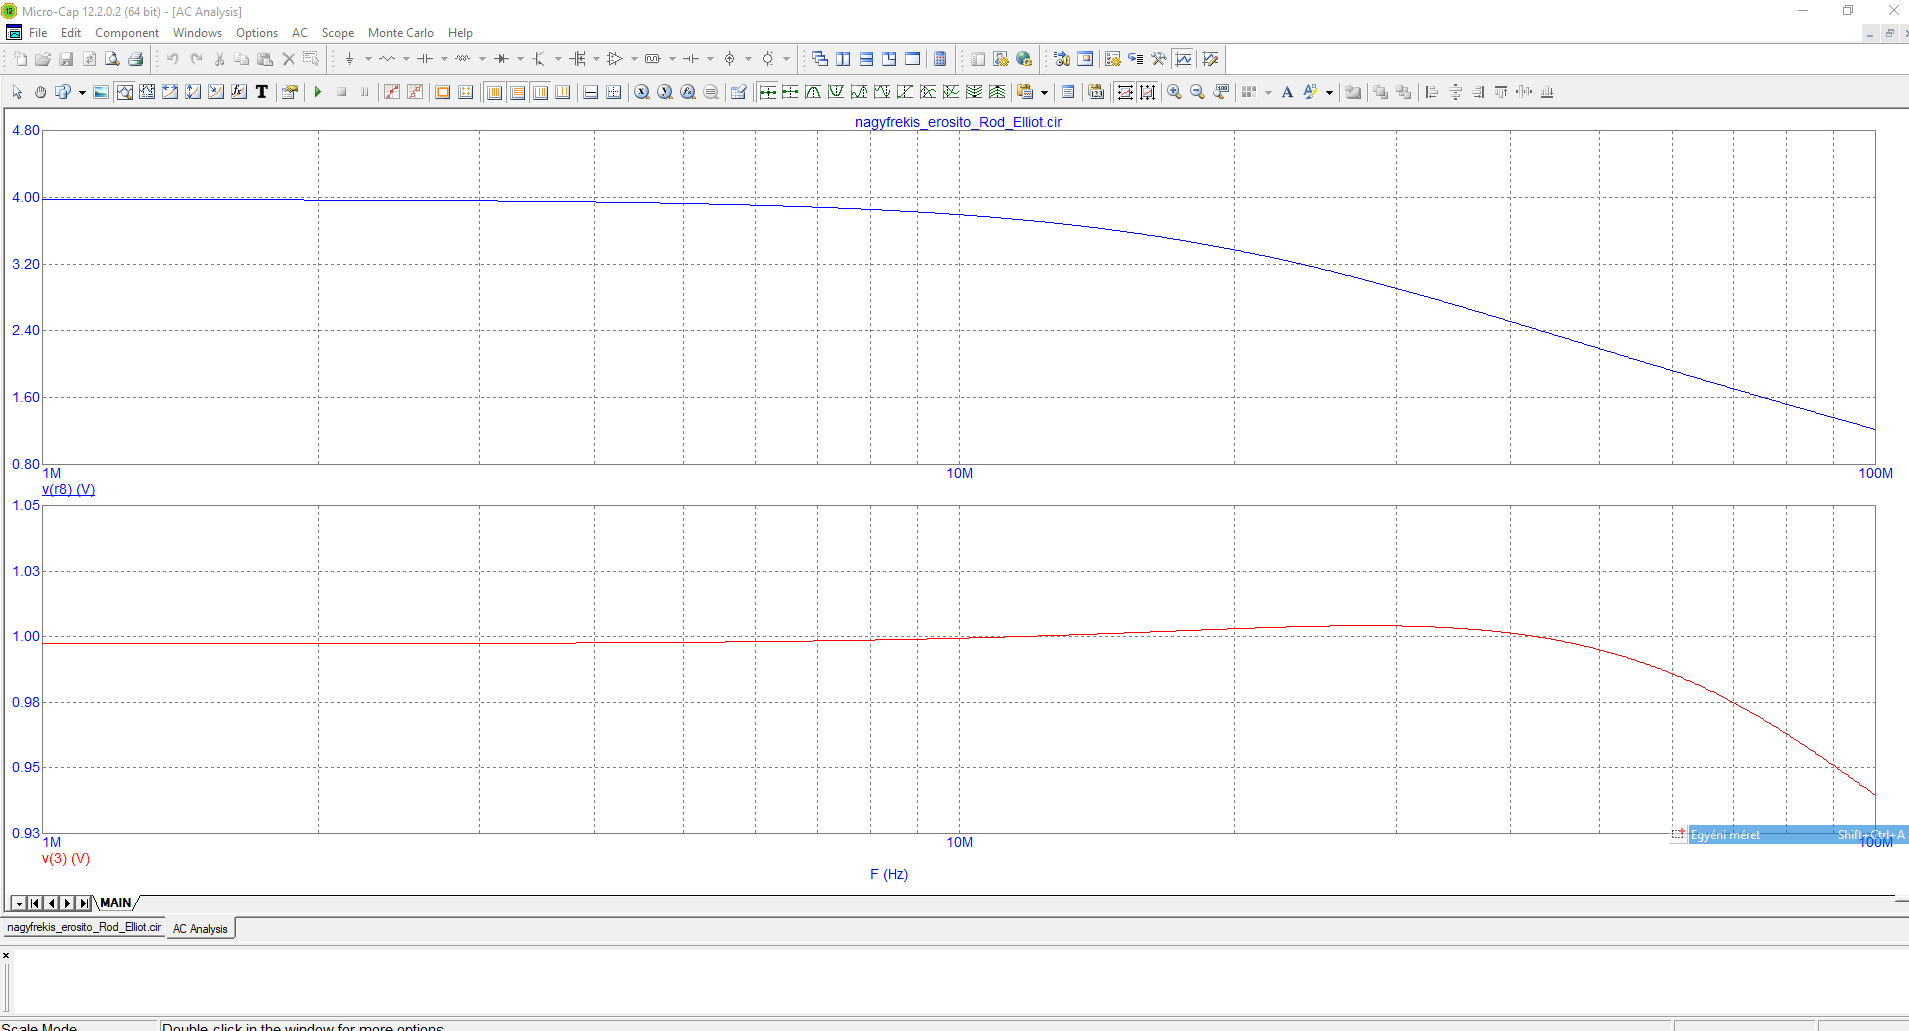Go to first page with the navigation arrow

point(35,903)
